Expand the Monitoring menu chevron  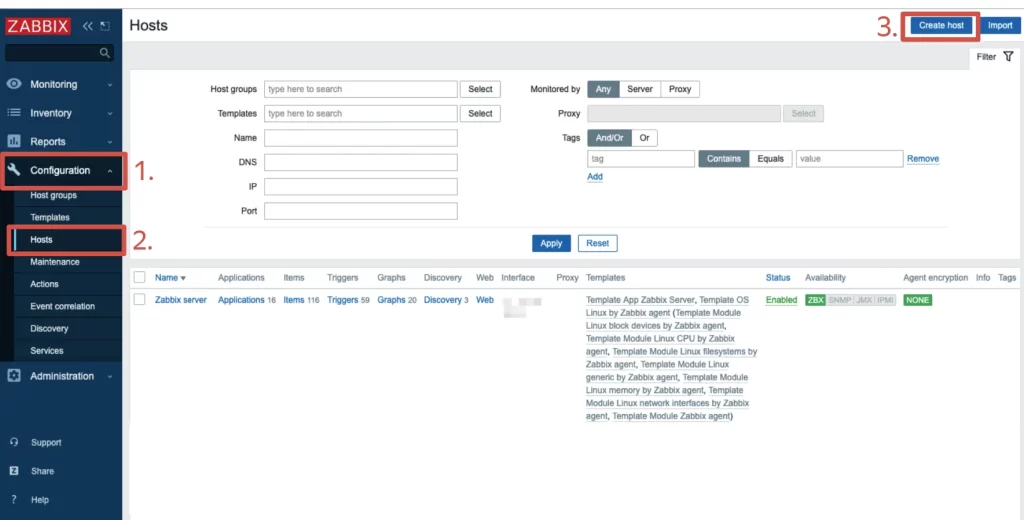pyautogui.click(x=110, y=85)
